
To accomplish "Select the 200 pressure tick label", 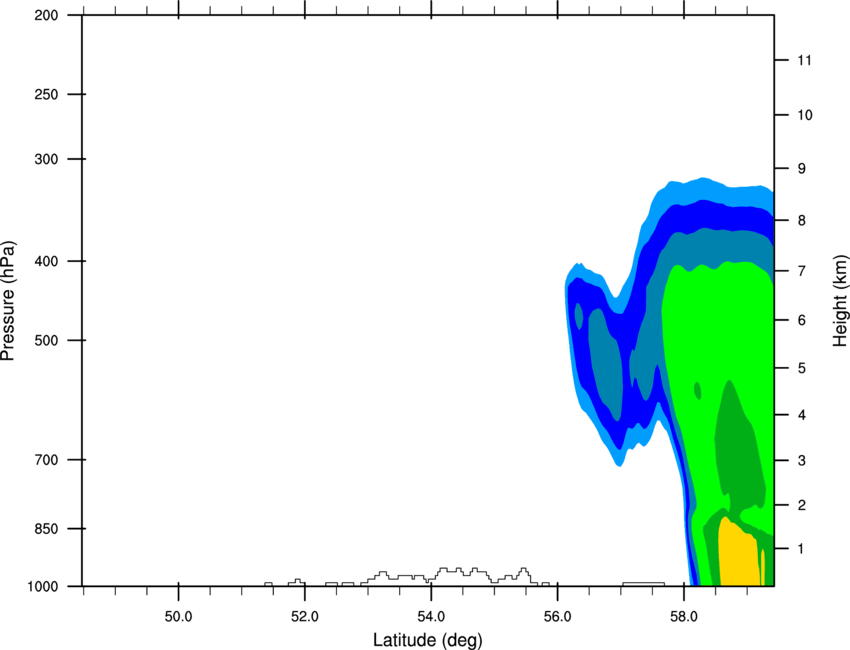I will coord(46,15).
